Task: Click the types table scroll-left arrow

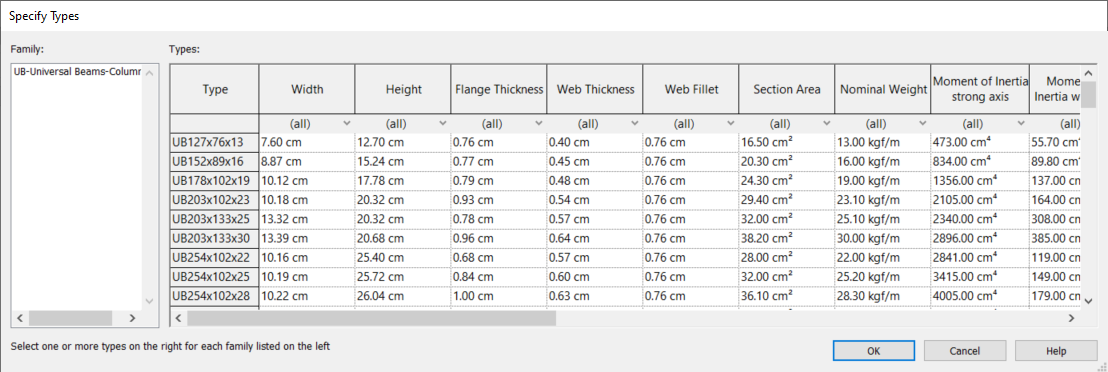Action: pyautogui.click(x=178, y=319)
